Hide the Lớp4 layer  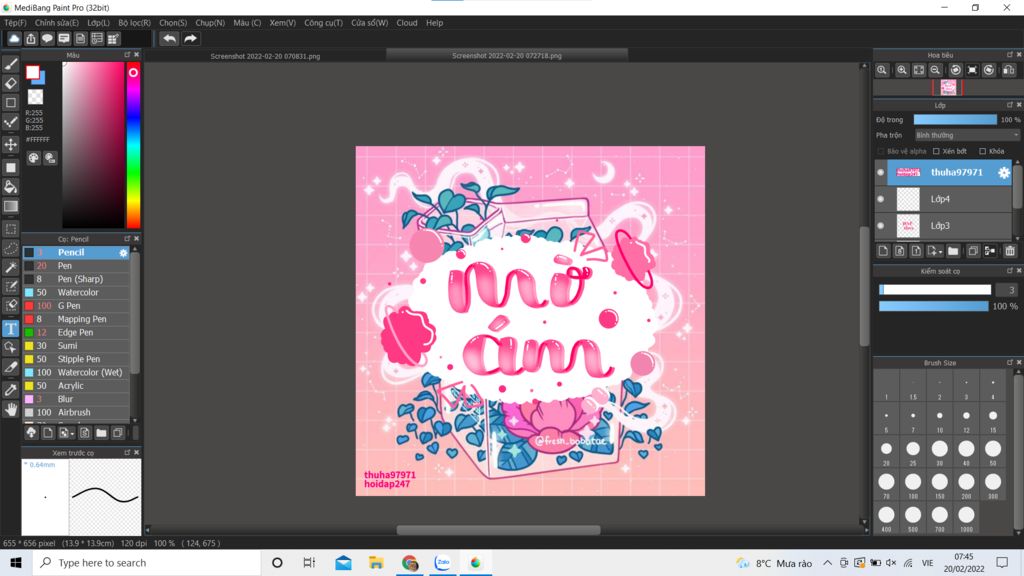coord(880,199)
